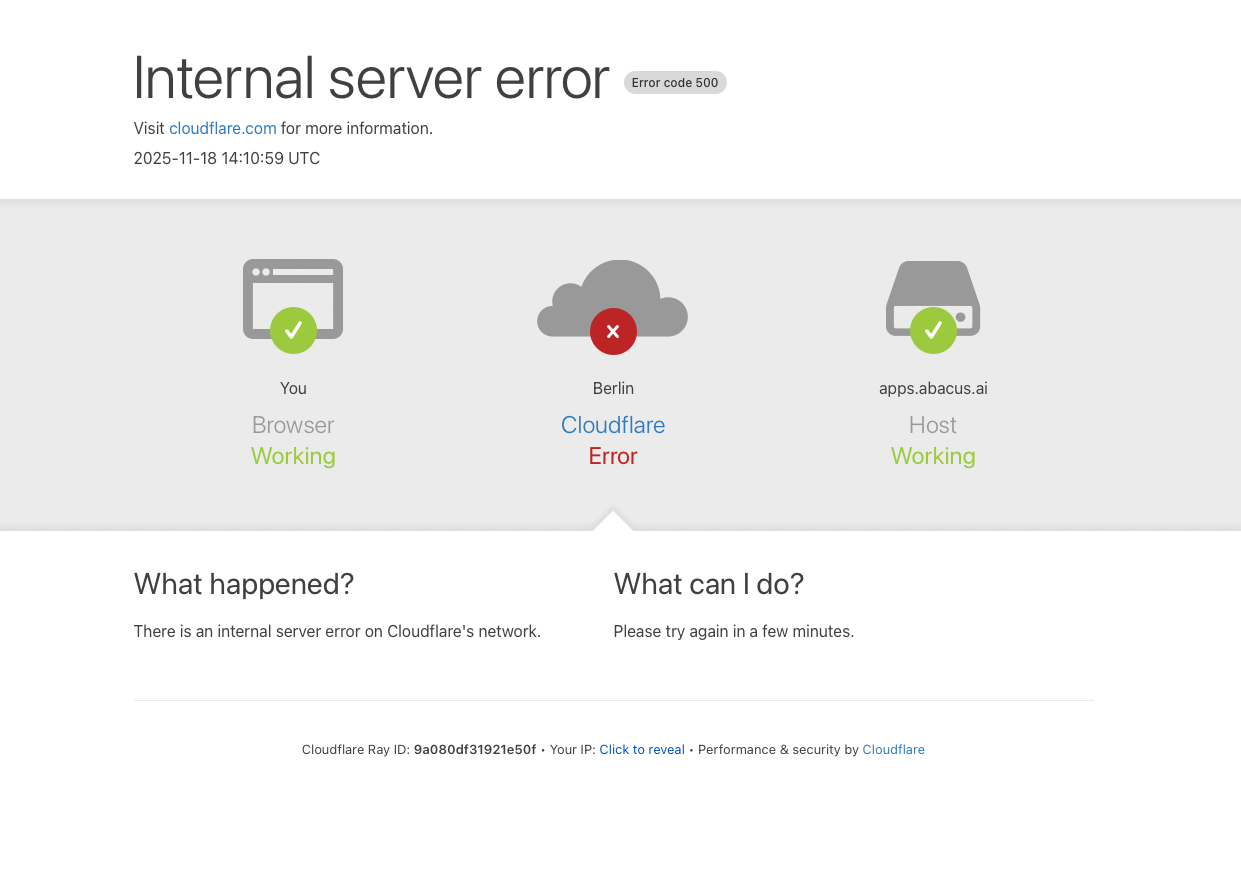
Task: Click the Working status under Browser
Action: (x=293, y=456)
